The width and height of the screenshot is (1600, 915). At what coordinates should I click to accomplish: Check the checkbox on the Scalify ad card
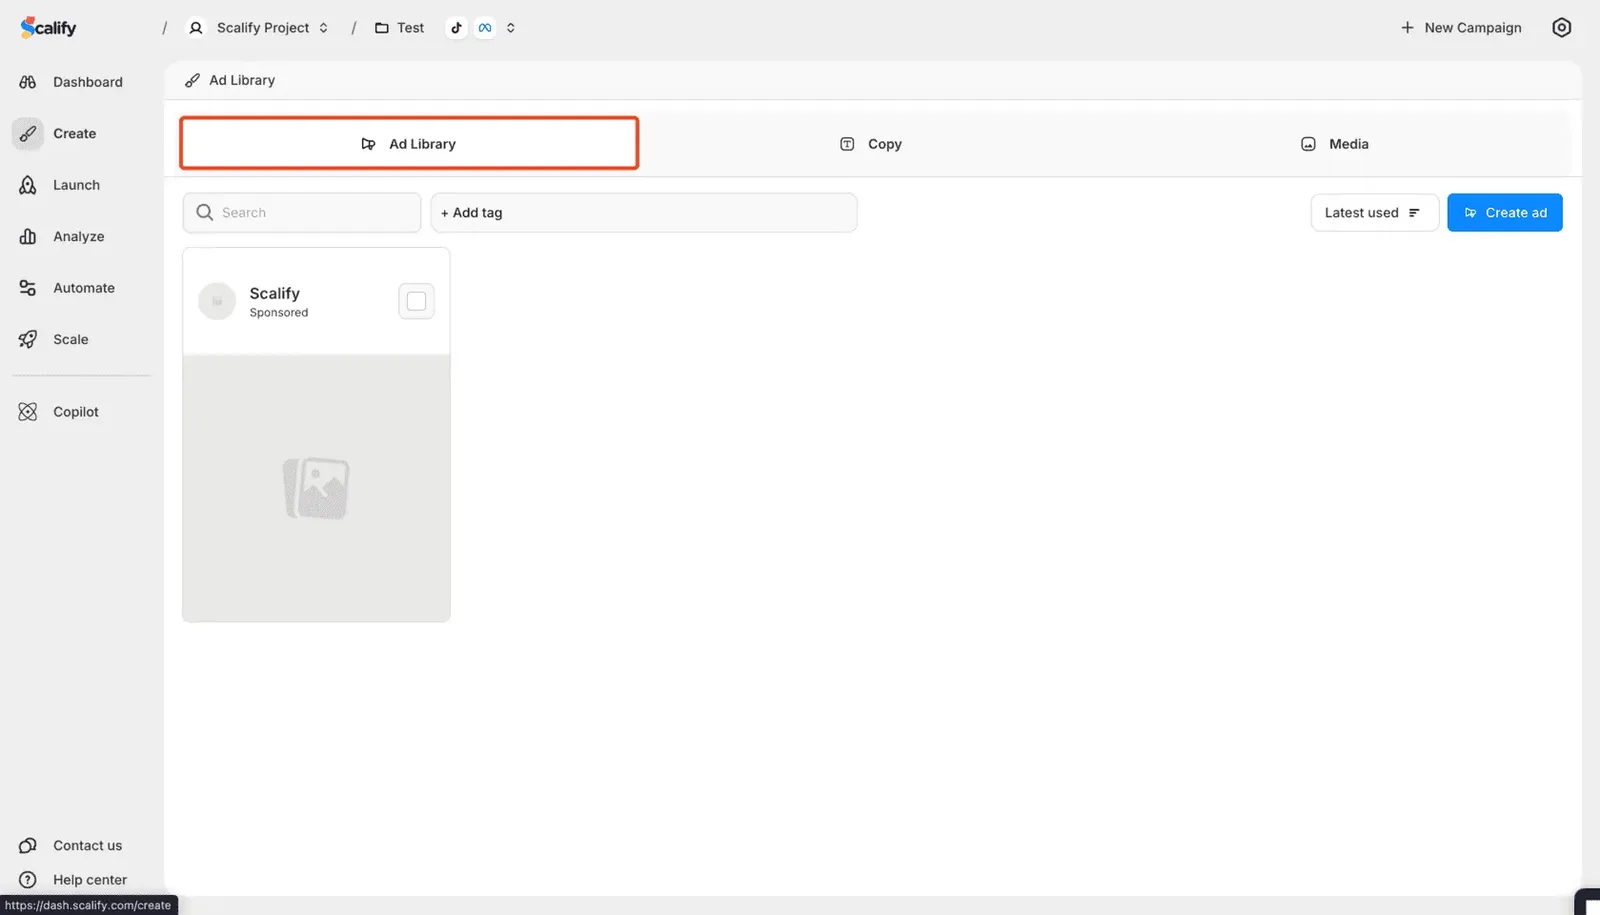pyautogui.click(x=416, y=300)
